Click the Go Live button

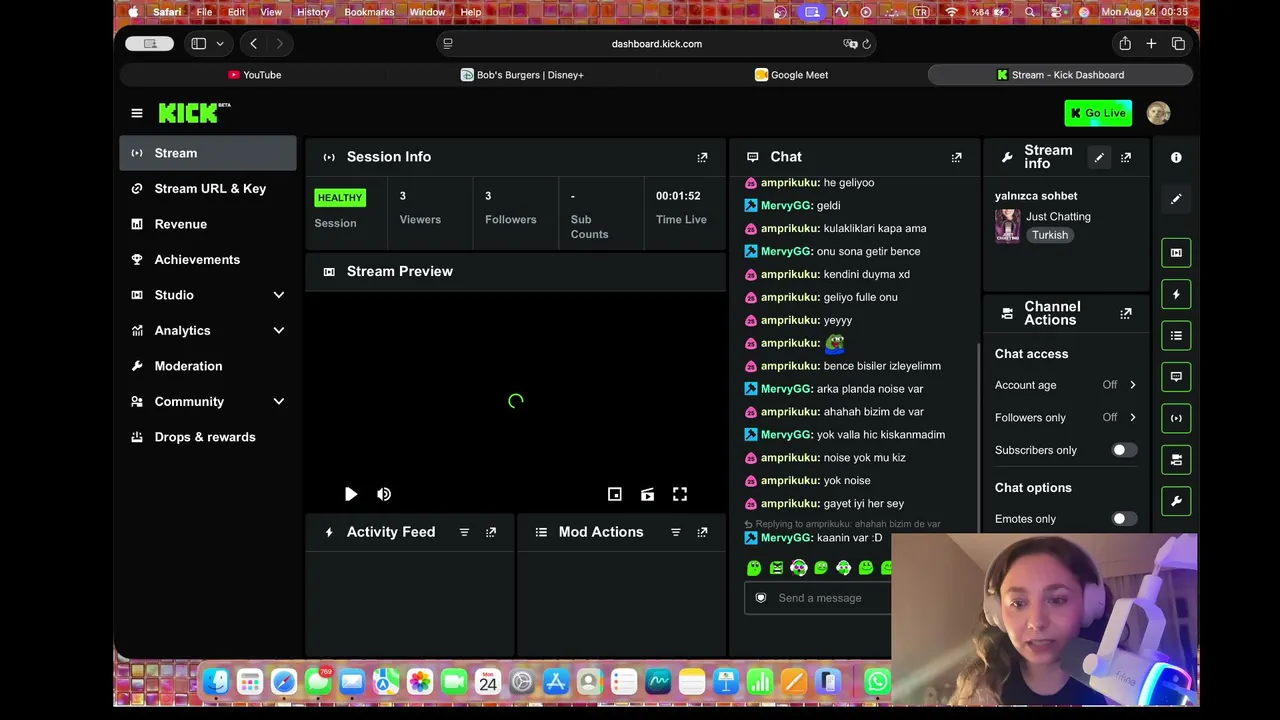1098,113
